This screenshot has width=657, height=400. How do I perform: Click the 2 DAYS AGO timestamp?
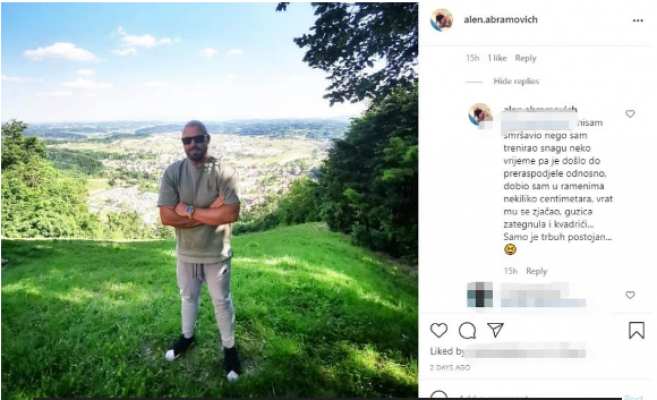(x=450, y=368)
